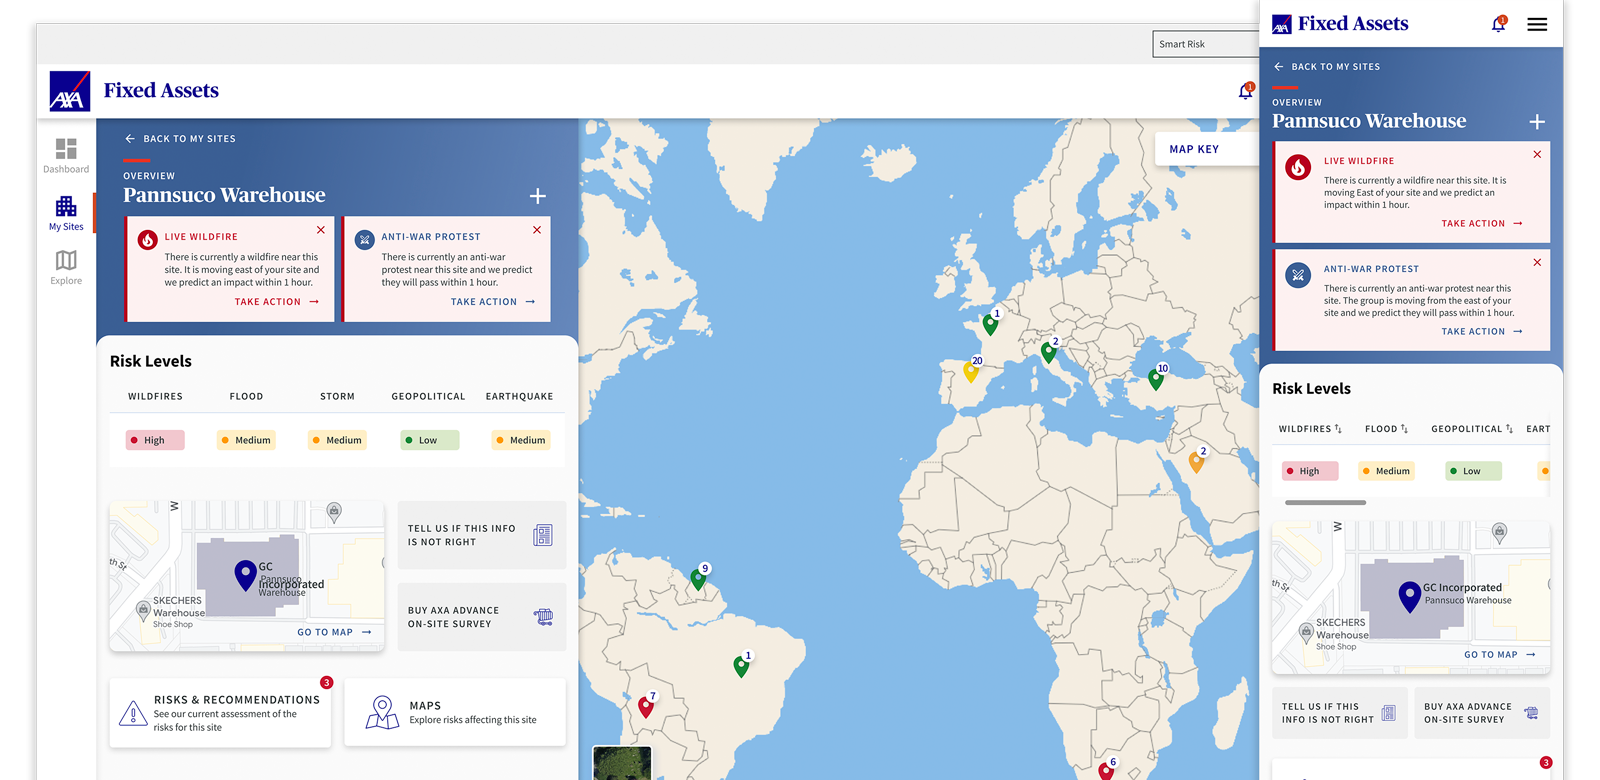Expand Pannsuco Warehouse overview with plus icon

[537, 196]
